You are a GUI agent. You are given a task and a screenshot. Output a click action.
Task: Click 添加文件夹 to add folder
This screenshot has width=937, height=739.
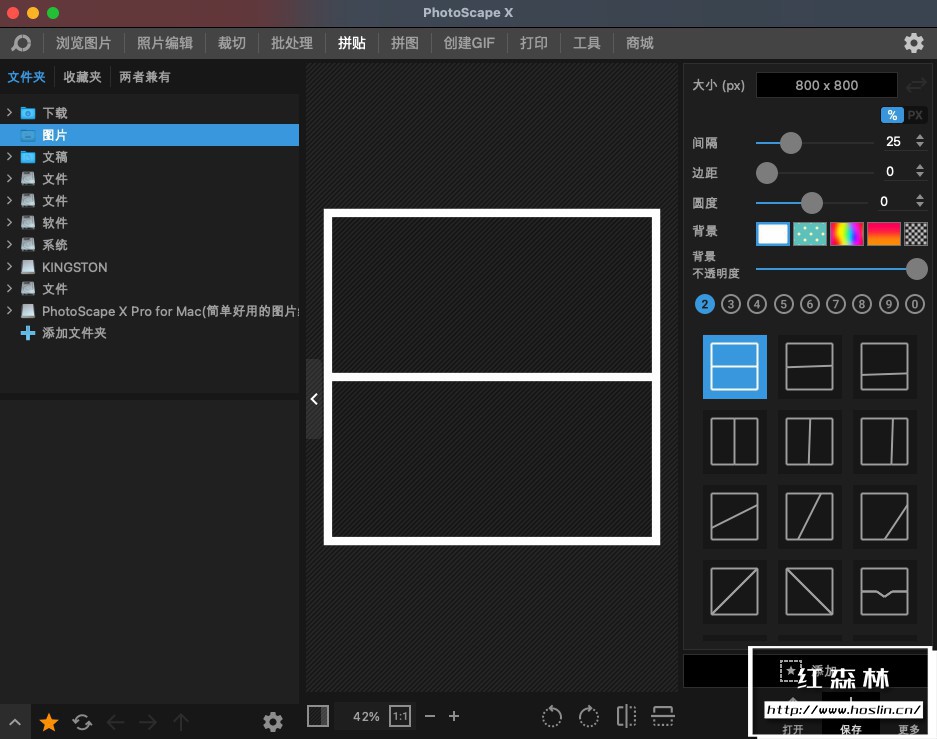coord(74,333)
